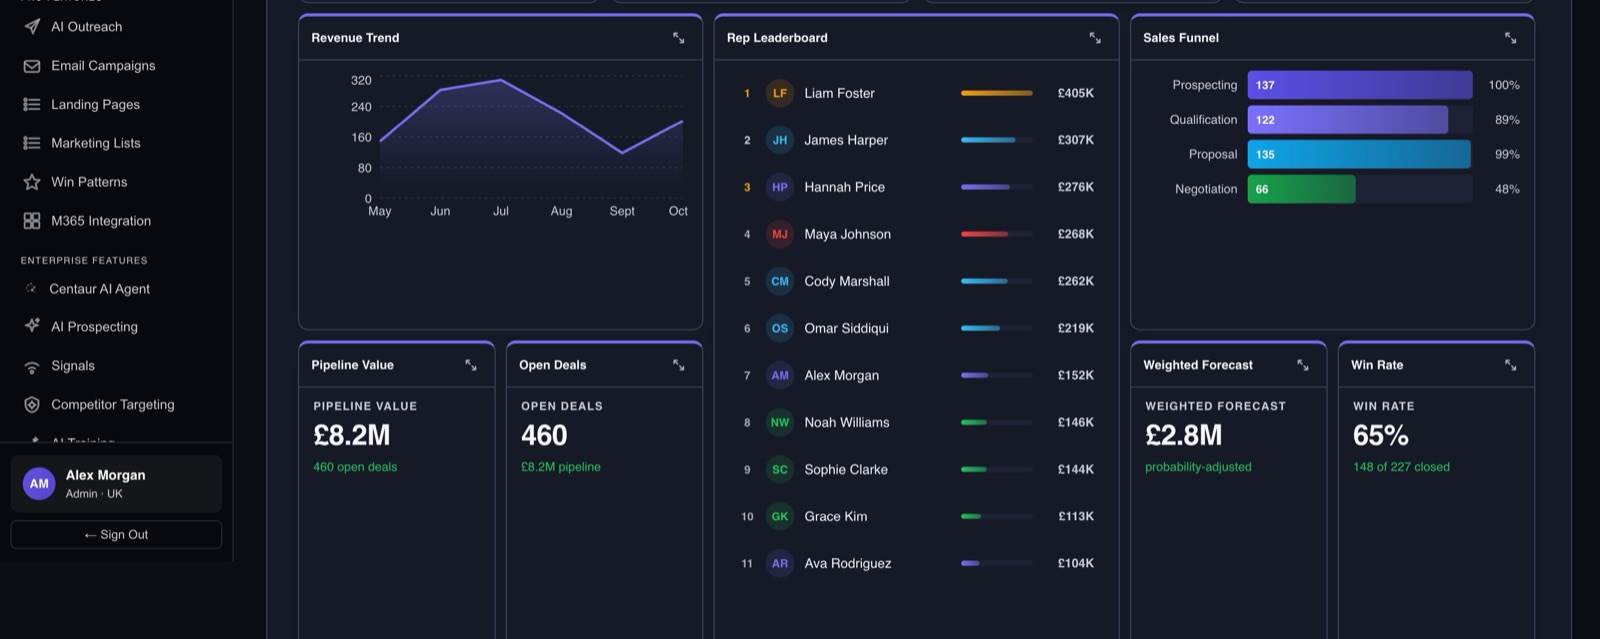Click the Negotiation funnel bar showing 66
This screenshot has width=1600, height=639.
[x=1302, y=189]
